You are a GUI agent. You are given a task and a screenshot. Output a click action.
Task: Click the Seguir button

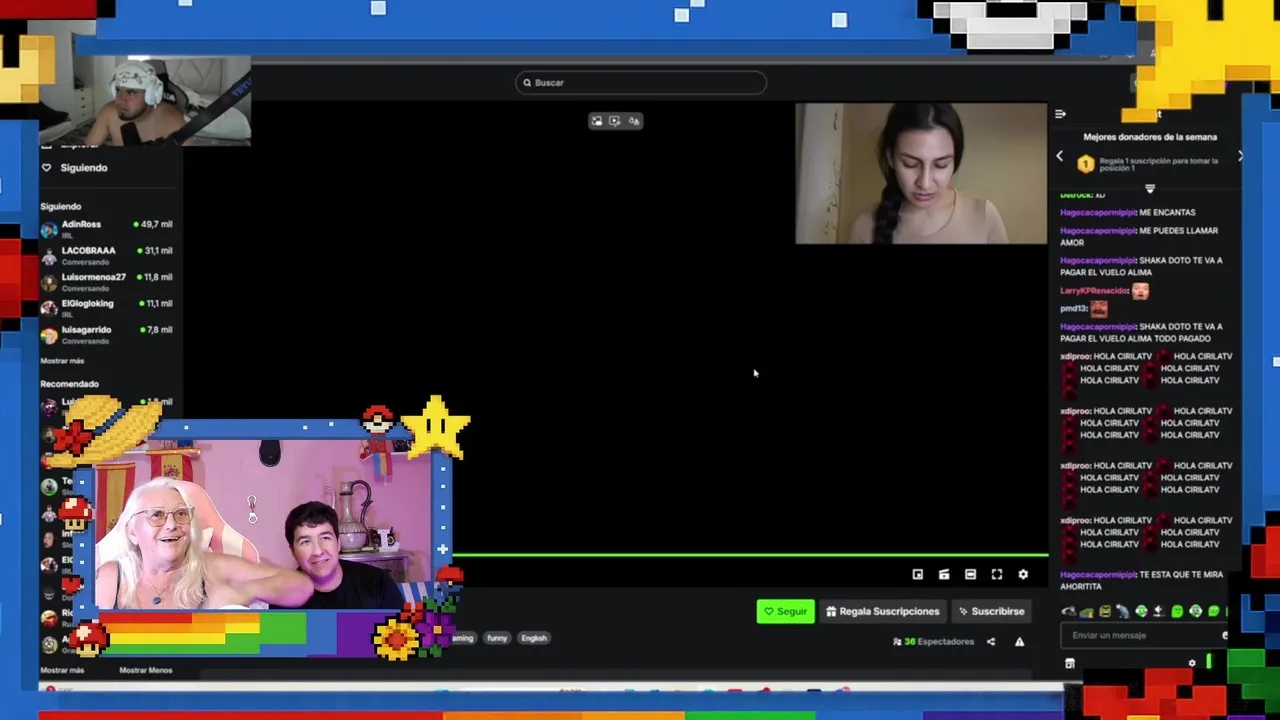pyautogui.click(x=785, y=611)
